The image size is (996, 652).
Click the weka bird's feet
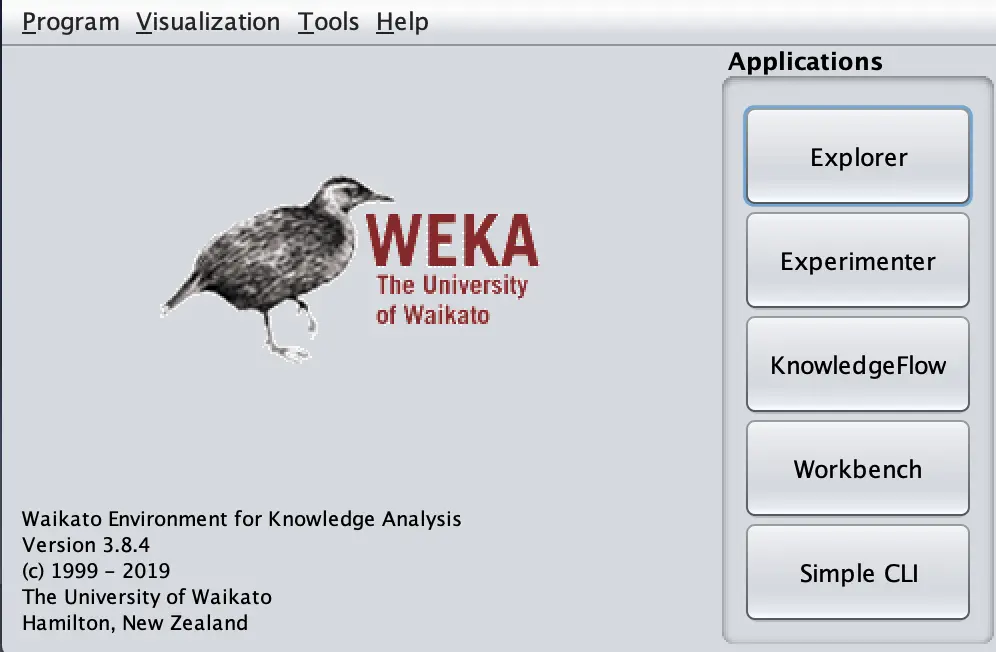coord(291,351)
